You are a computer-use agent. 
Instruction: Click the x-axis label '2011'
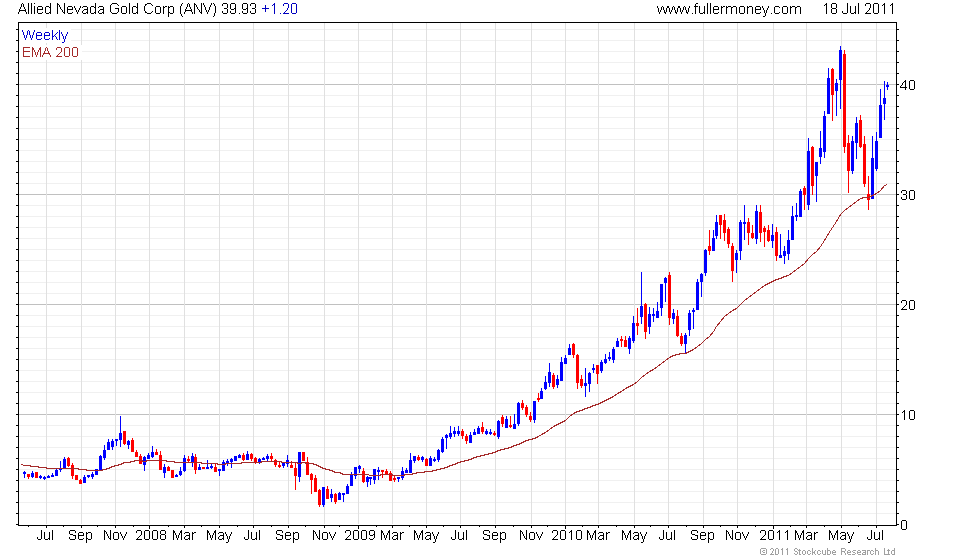pyautogui.click(x=775, y=536)
